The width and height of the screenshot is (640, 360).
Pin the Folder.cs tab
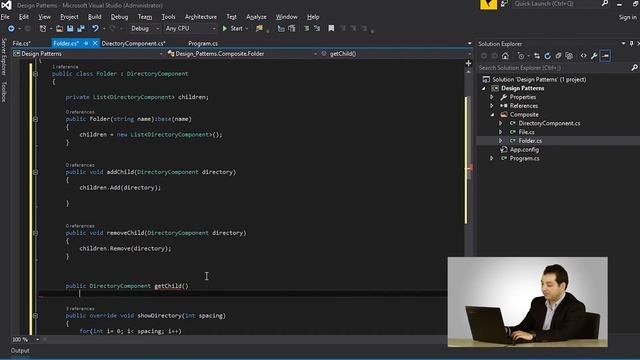(x=86, y=43)
